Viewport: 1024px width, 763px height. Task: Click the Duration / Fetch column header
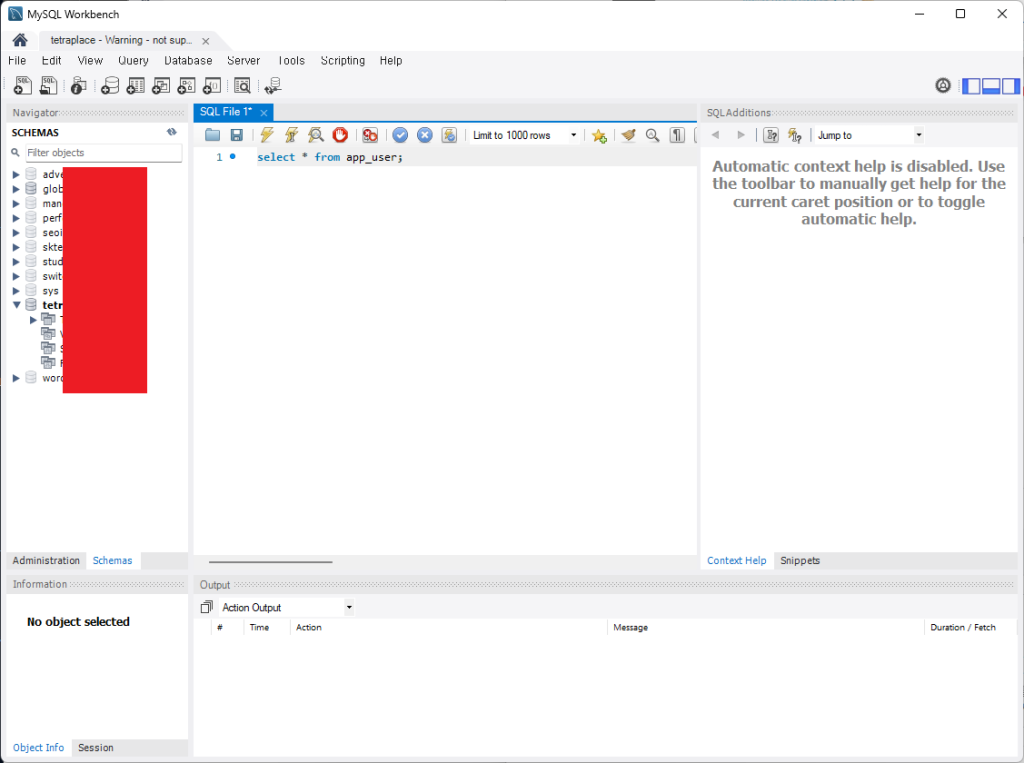963,627
